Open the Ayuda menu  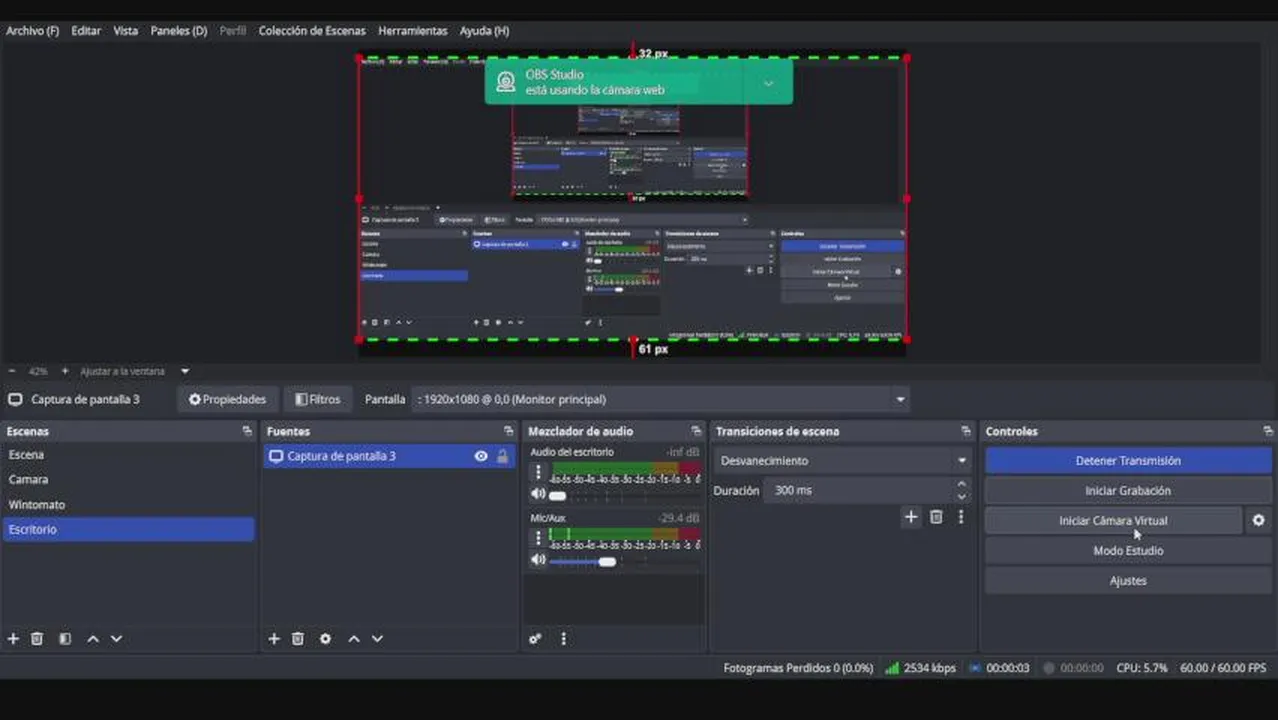pos(484,31)
